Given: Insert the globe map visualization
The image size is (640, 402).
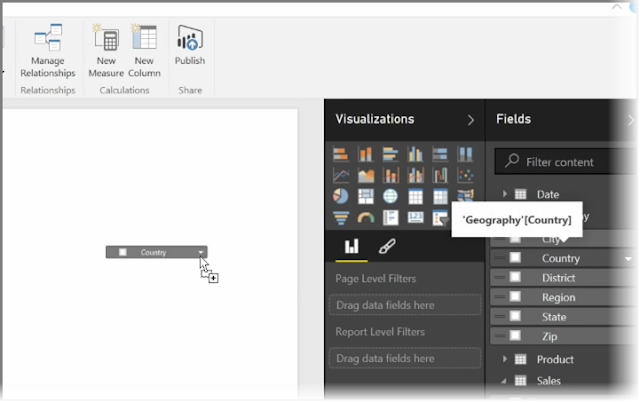Looking at the screenshot, I should (390, 196).
